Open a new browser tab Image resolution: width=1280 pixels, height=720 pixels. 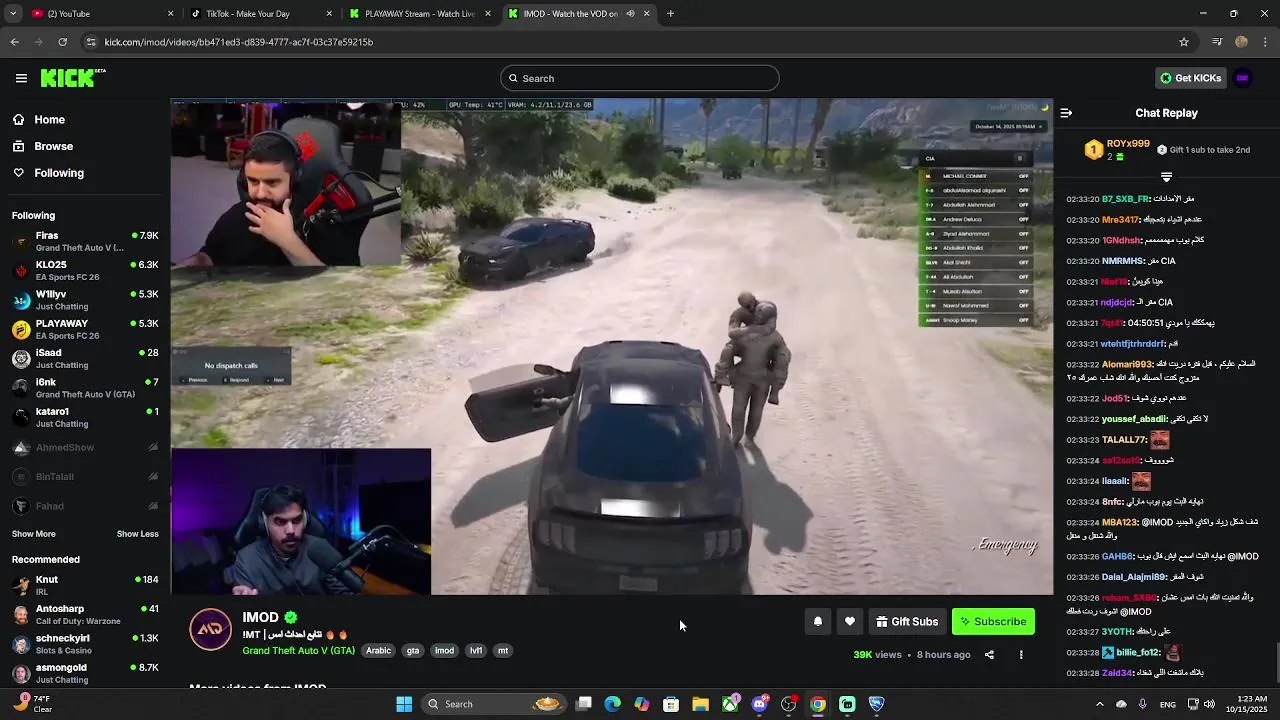pos(670,13)
